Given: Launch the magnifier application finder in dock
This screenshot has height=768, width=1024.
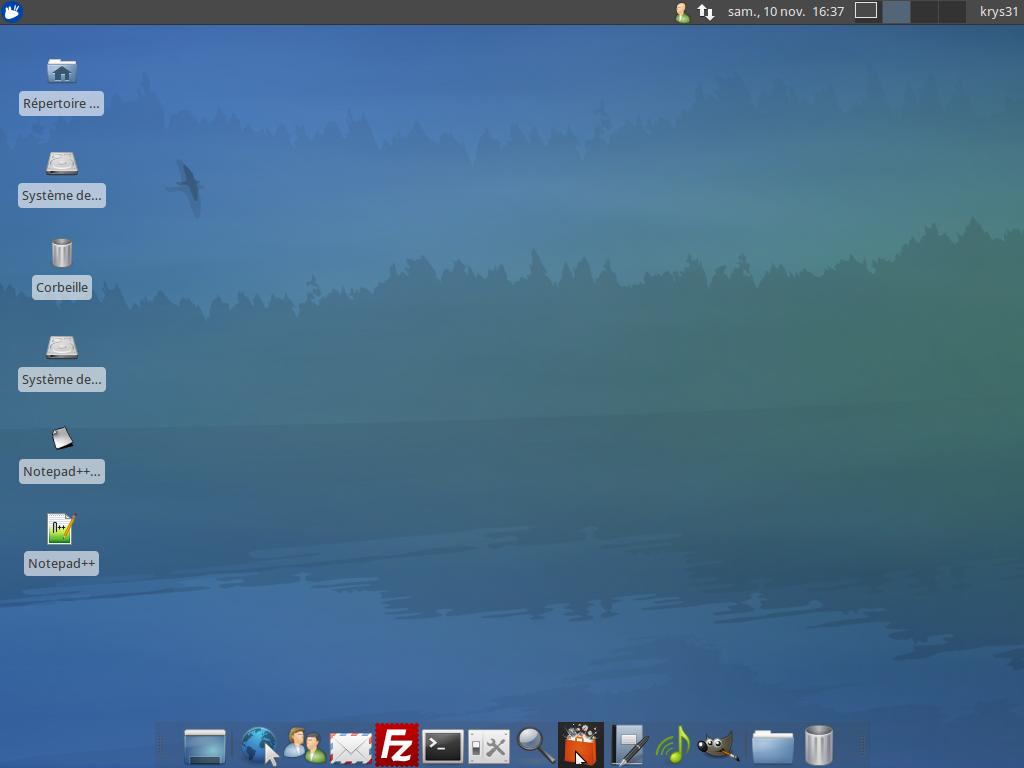Looking at the screenshot, I should tap(536, 746).
